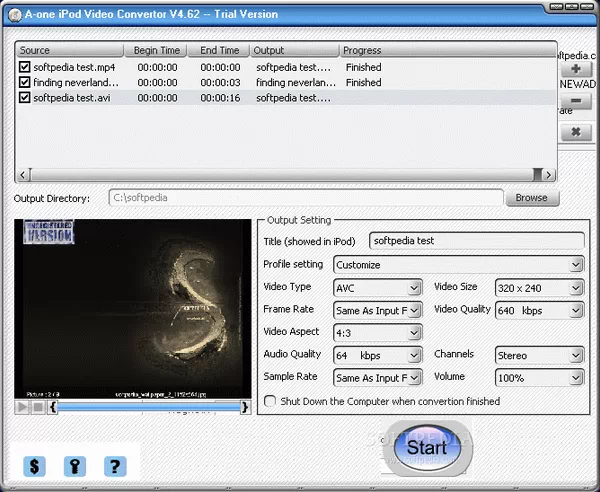Click the minus remove-file icon
The image size is (600, 492).
(576, 101)
